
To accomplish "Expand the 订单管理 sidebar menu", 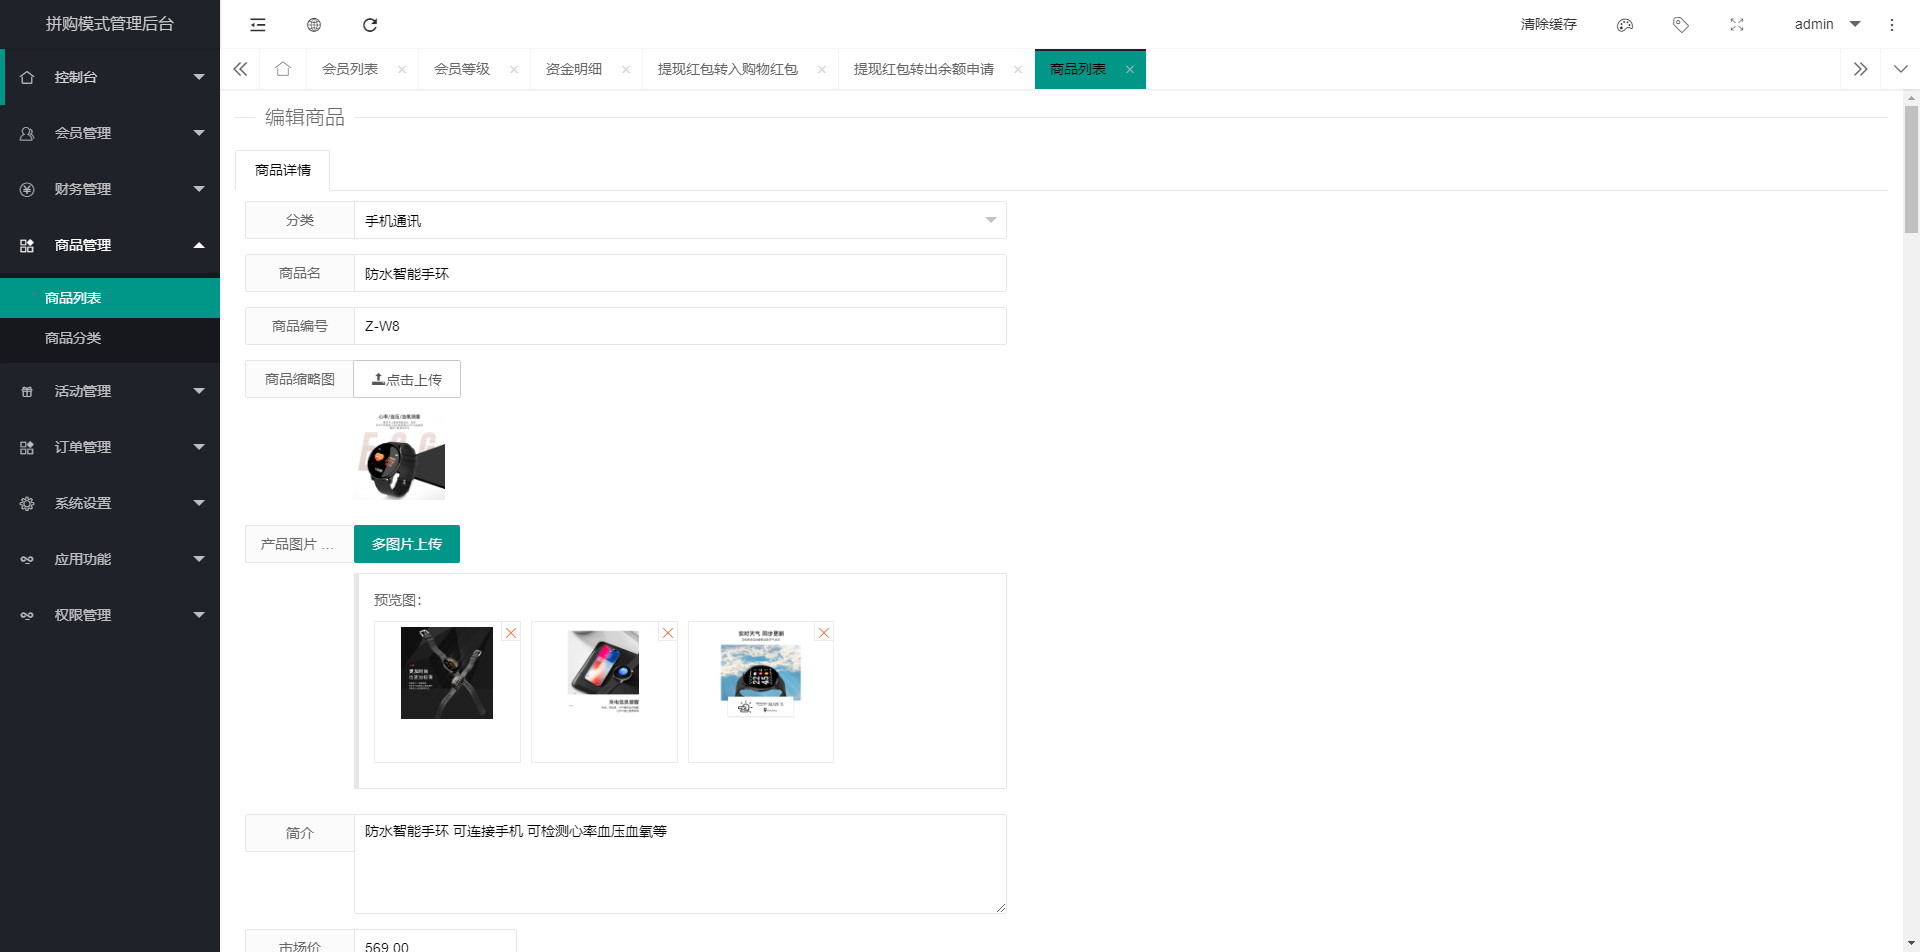I will (x=110, y=447).
